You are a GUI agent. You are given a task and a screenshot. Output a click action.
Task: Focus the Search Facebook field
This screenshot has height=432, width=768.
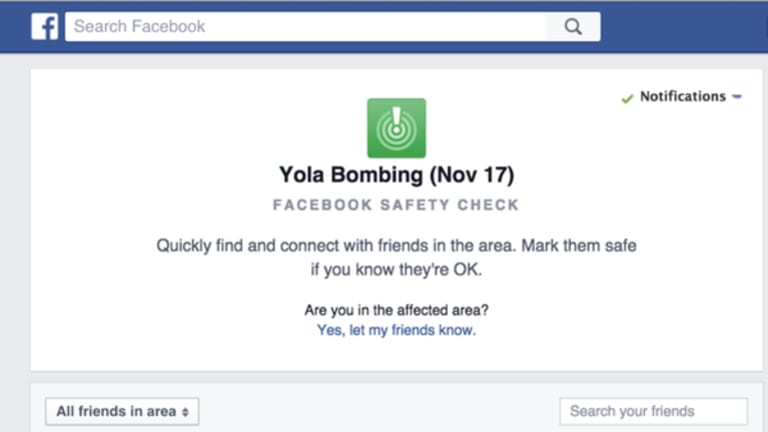tap(305, 26)
